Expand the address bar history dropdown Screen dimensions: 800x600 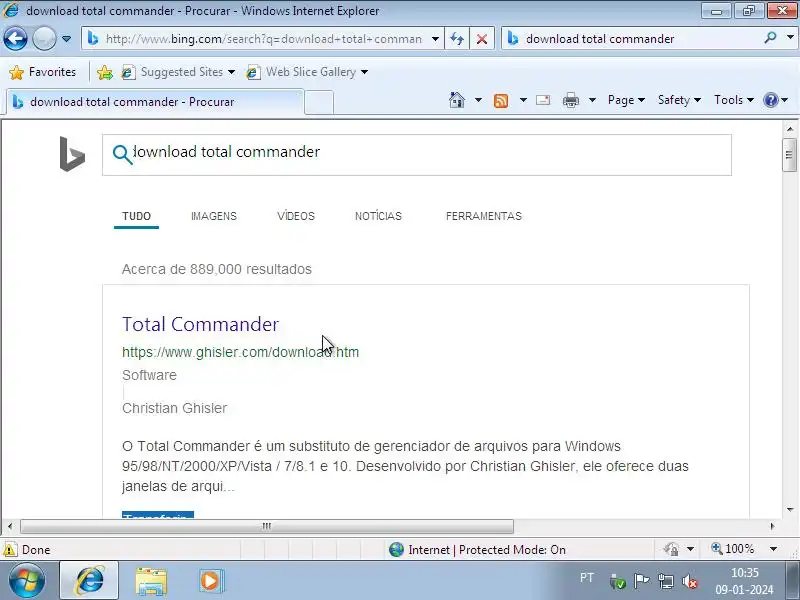pos(435,39)
